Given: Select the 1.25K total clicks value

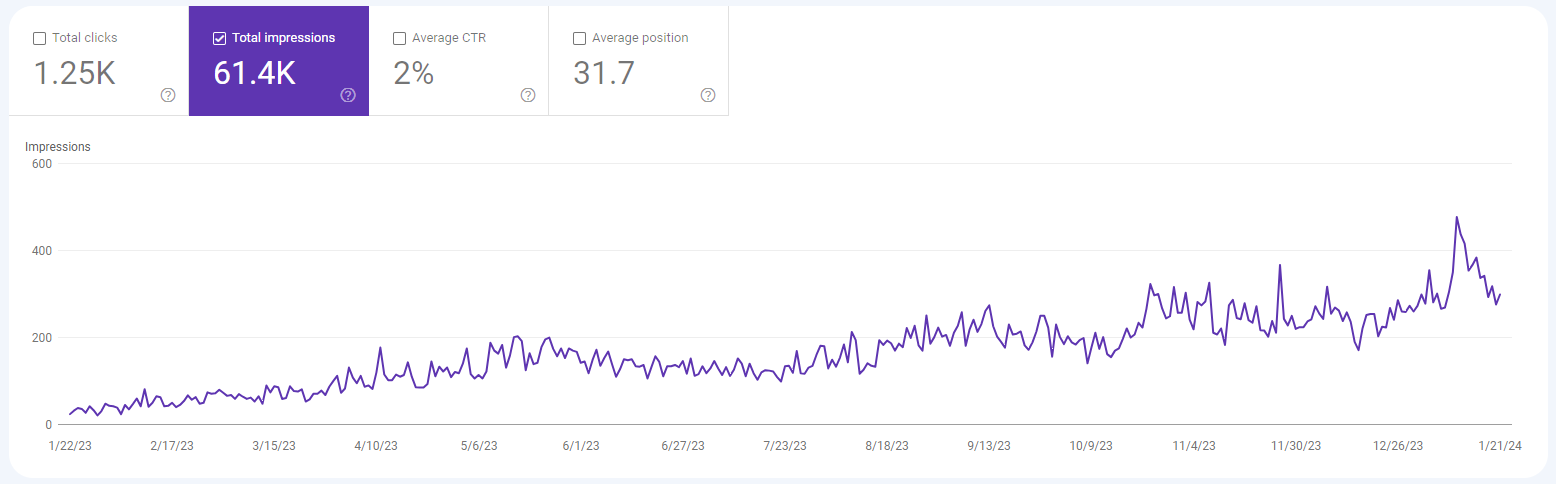Looking at the screenshot, I should 75,73.
